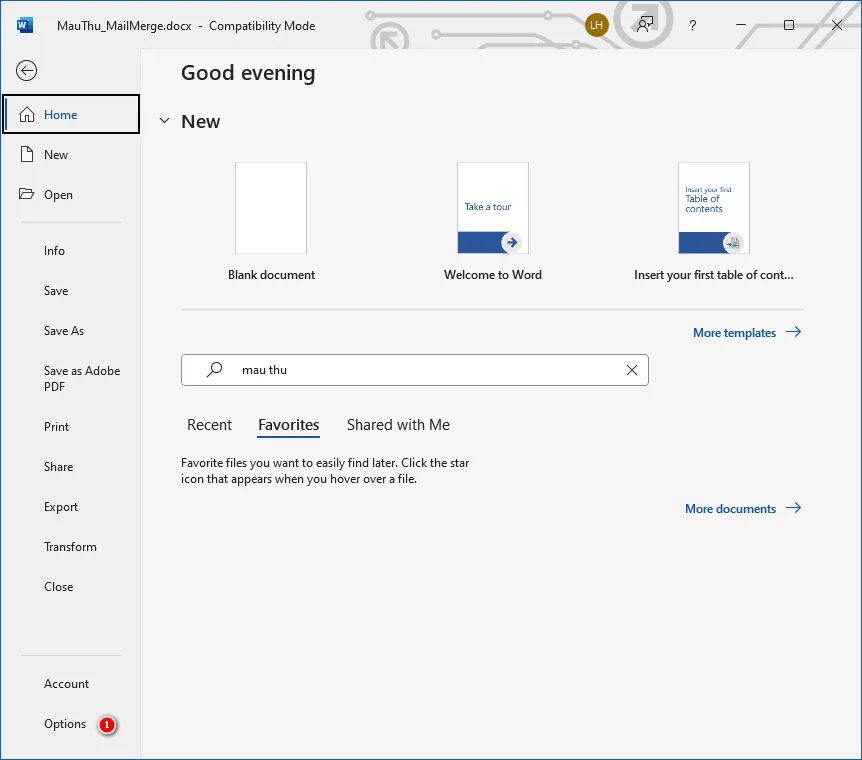The height and width of the screenshot is (760, 862).
Task: Switch to the Favorites tab
Action: point(288,425)
